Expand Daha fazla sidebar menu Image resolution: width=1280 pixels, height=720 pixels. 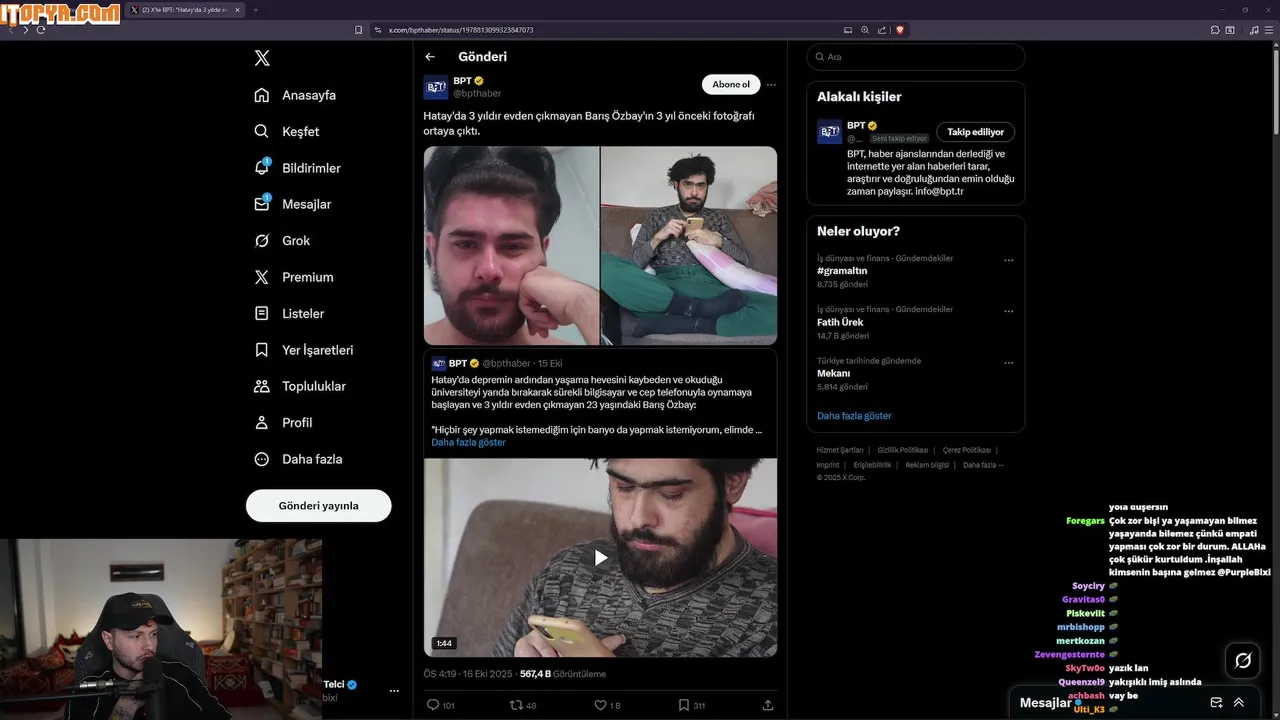point(298,459)
